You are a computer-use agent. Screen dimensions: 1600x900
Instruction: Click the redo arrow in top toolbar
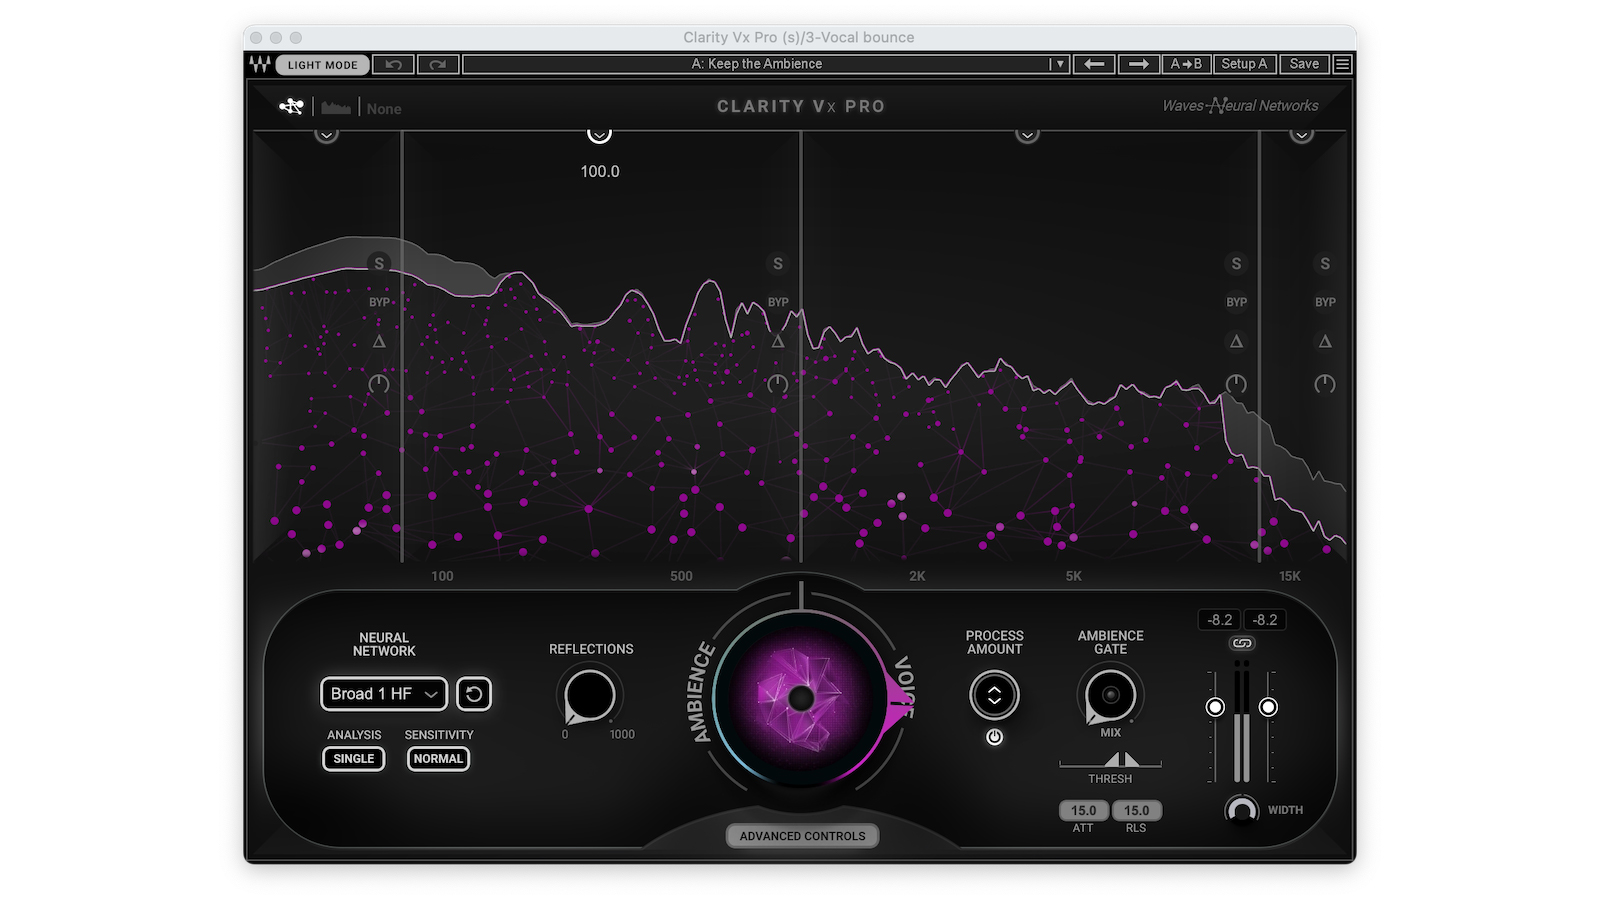coord(438,64)
